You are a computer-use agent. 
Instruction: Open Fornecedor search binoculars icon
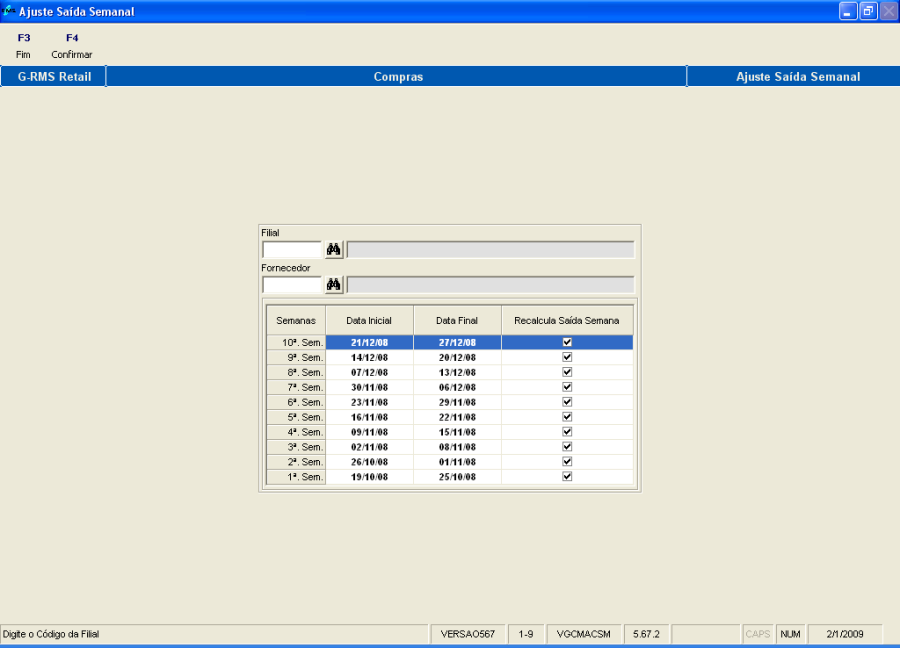pos(333,285)
